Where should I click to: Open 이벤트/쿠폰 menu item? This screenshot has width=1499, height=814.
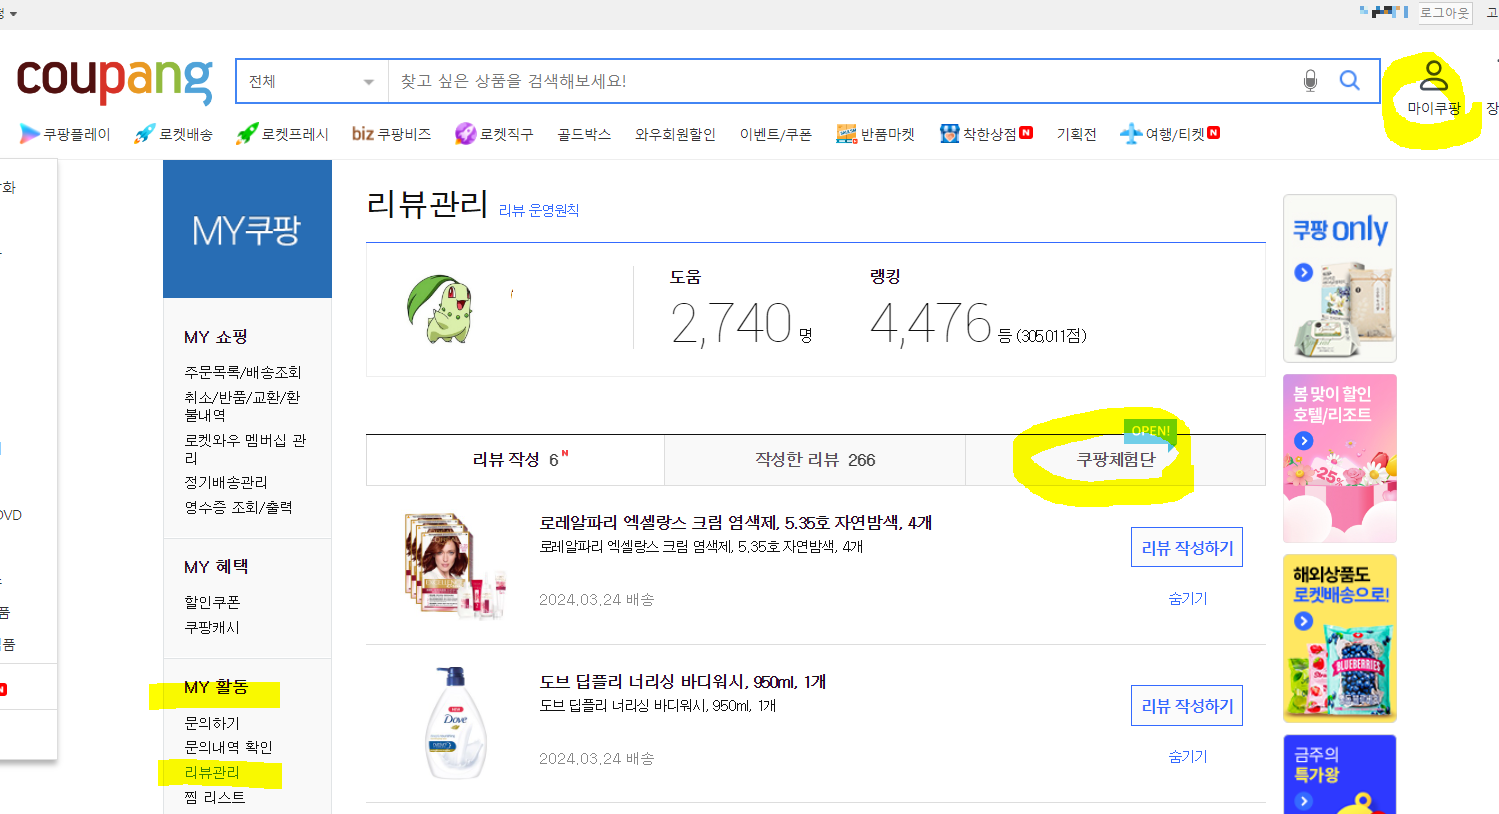[x=776, y=134]
